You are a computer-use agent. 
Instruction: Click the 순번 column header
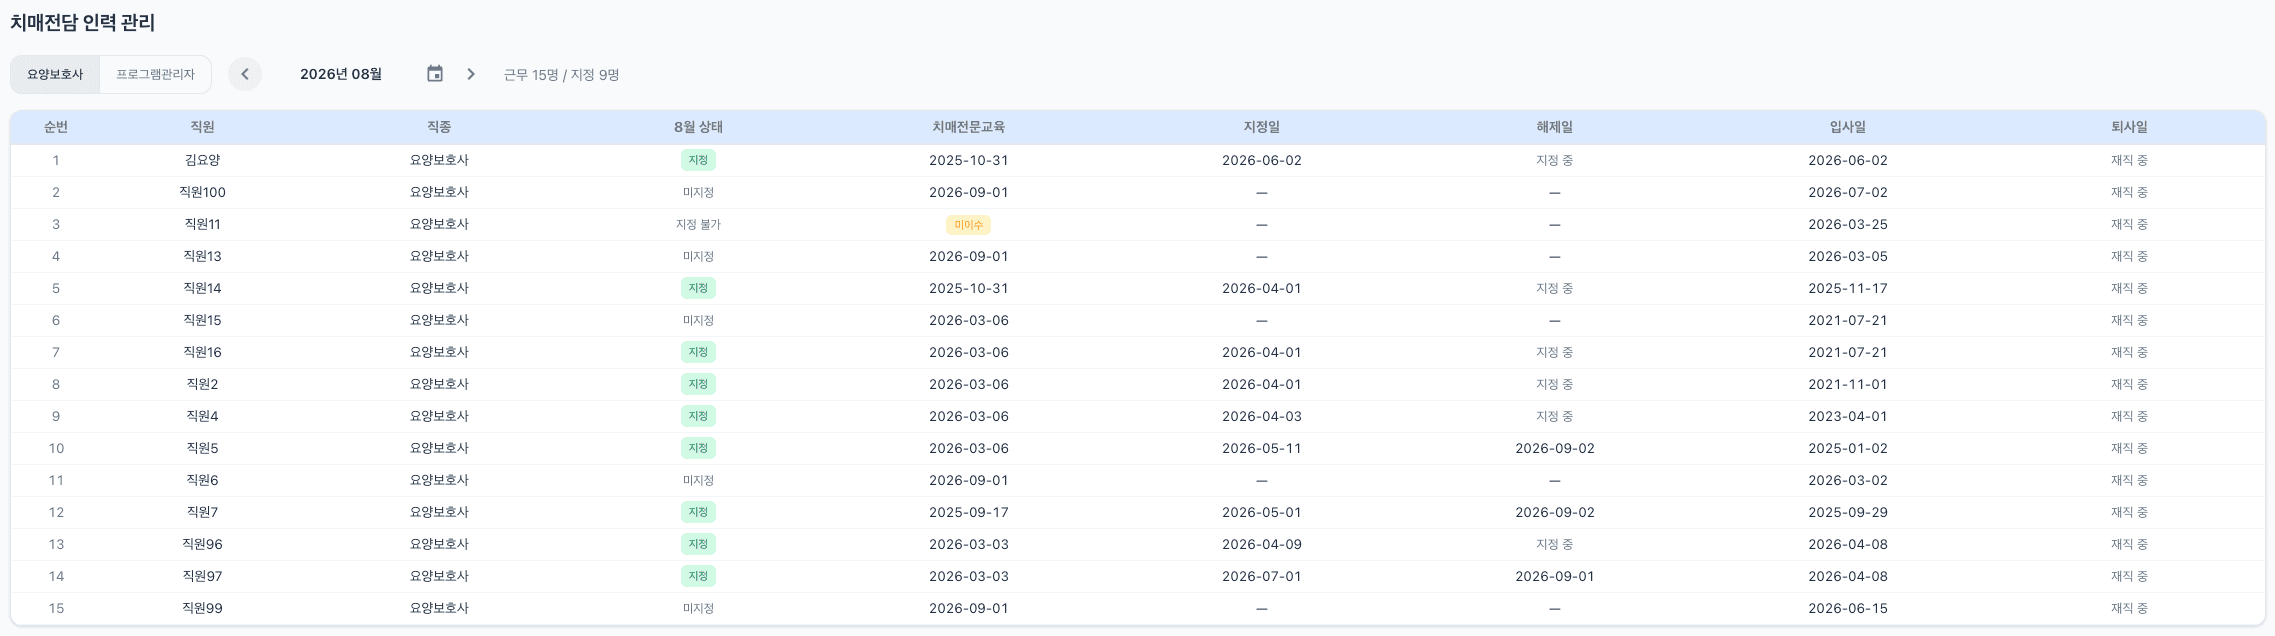point(56,127)
